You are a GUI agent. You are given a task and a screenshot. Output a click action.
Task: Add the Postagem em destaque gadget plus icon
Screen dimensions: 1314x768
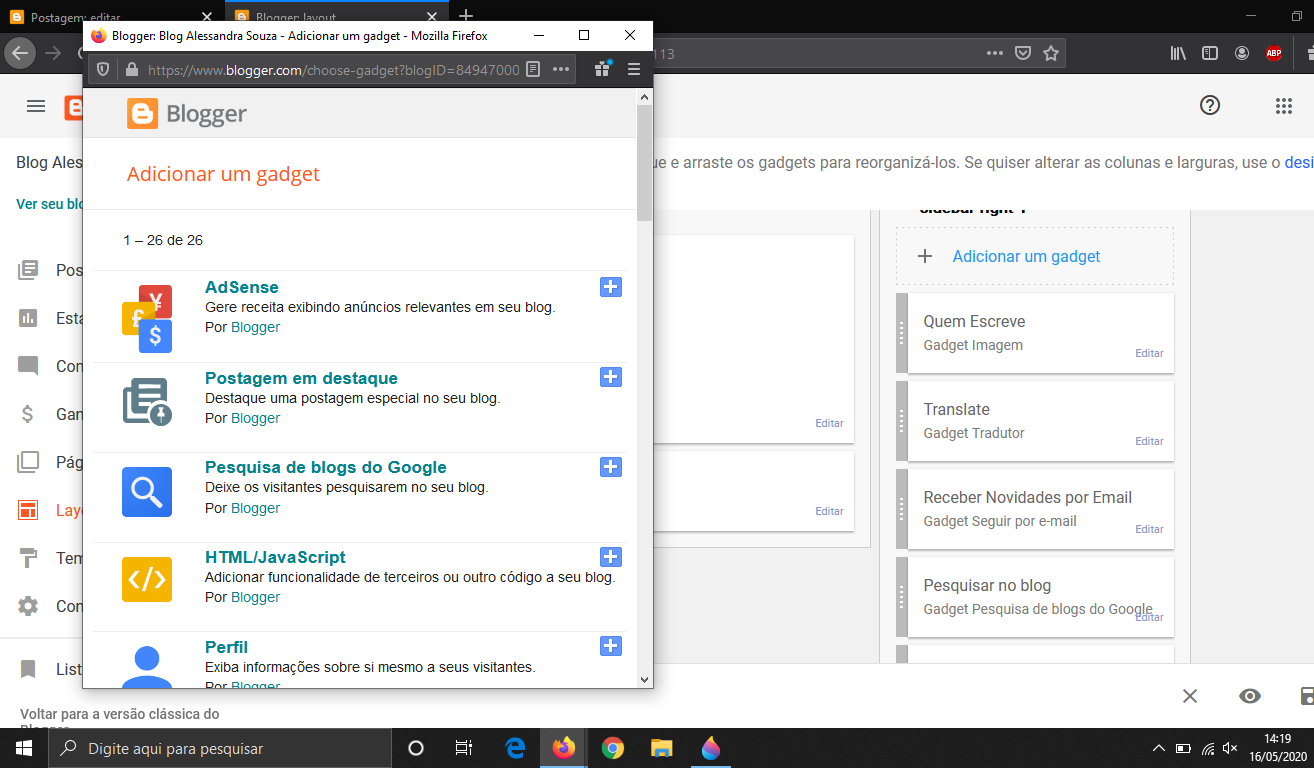click(611, 377)
